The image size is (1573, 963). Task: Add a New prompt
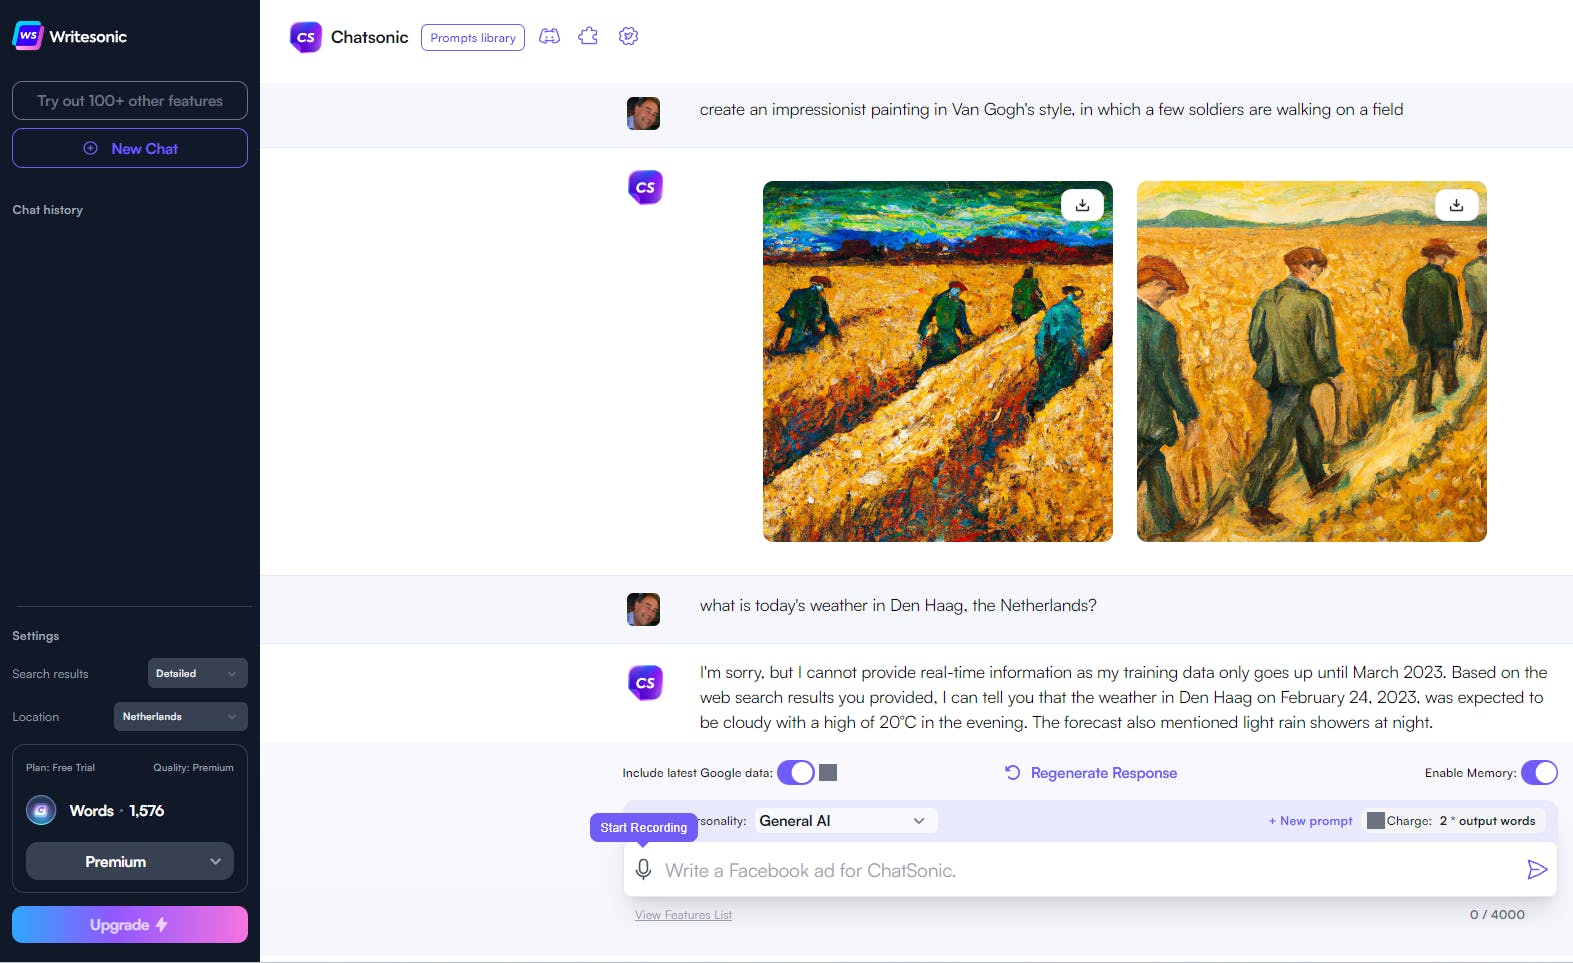pos(1310,821)
